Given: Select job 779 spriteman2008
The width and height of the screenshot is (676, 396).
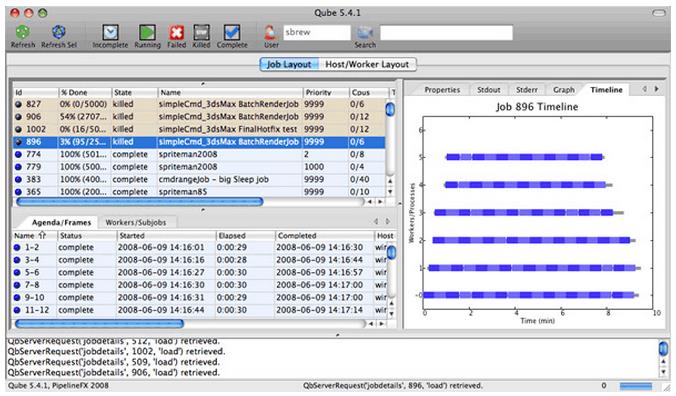Looking at the screenshot, I should tap(199, 167).
